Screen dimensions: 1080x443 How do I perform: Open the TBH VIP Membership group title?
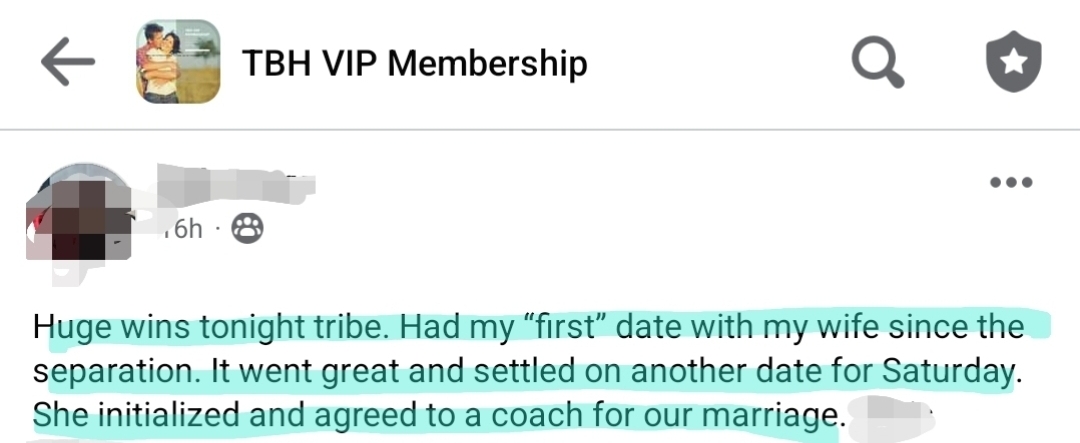click(414, 64)
